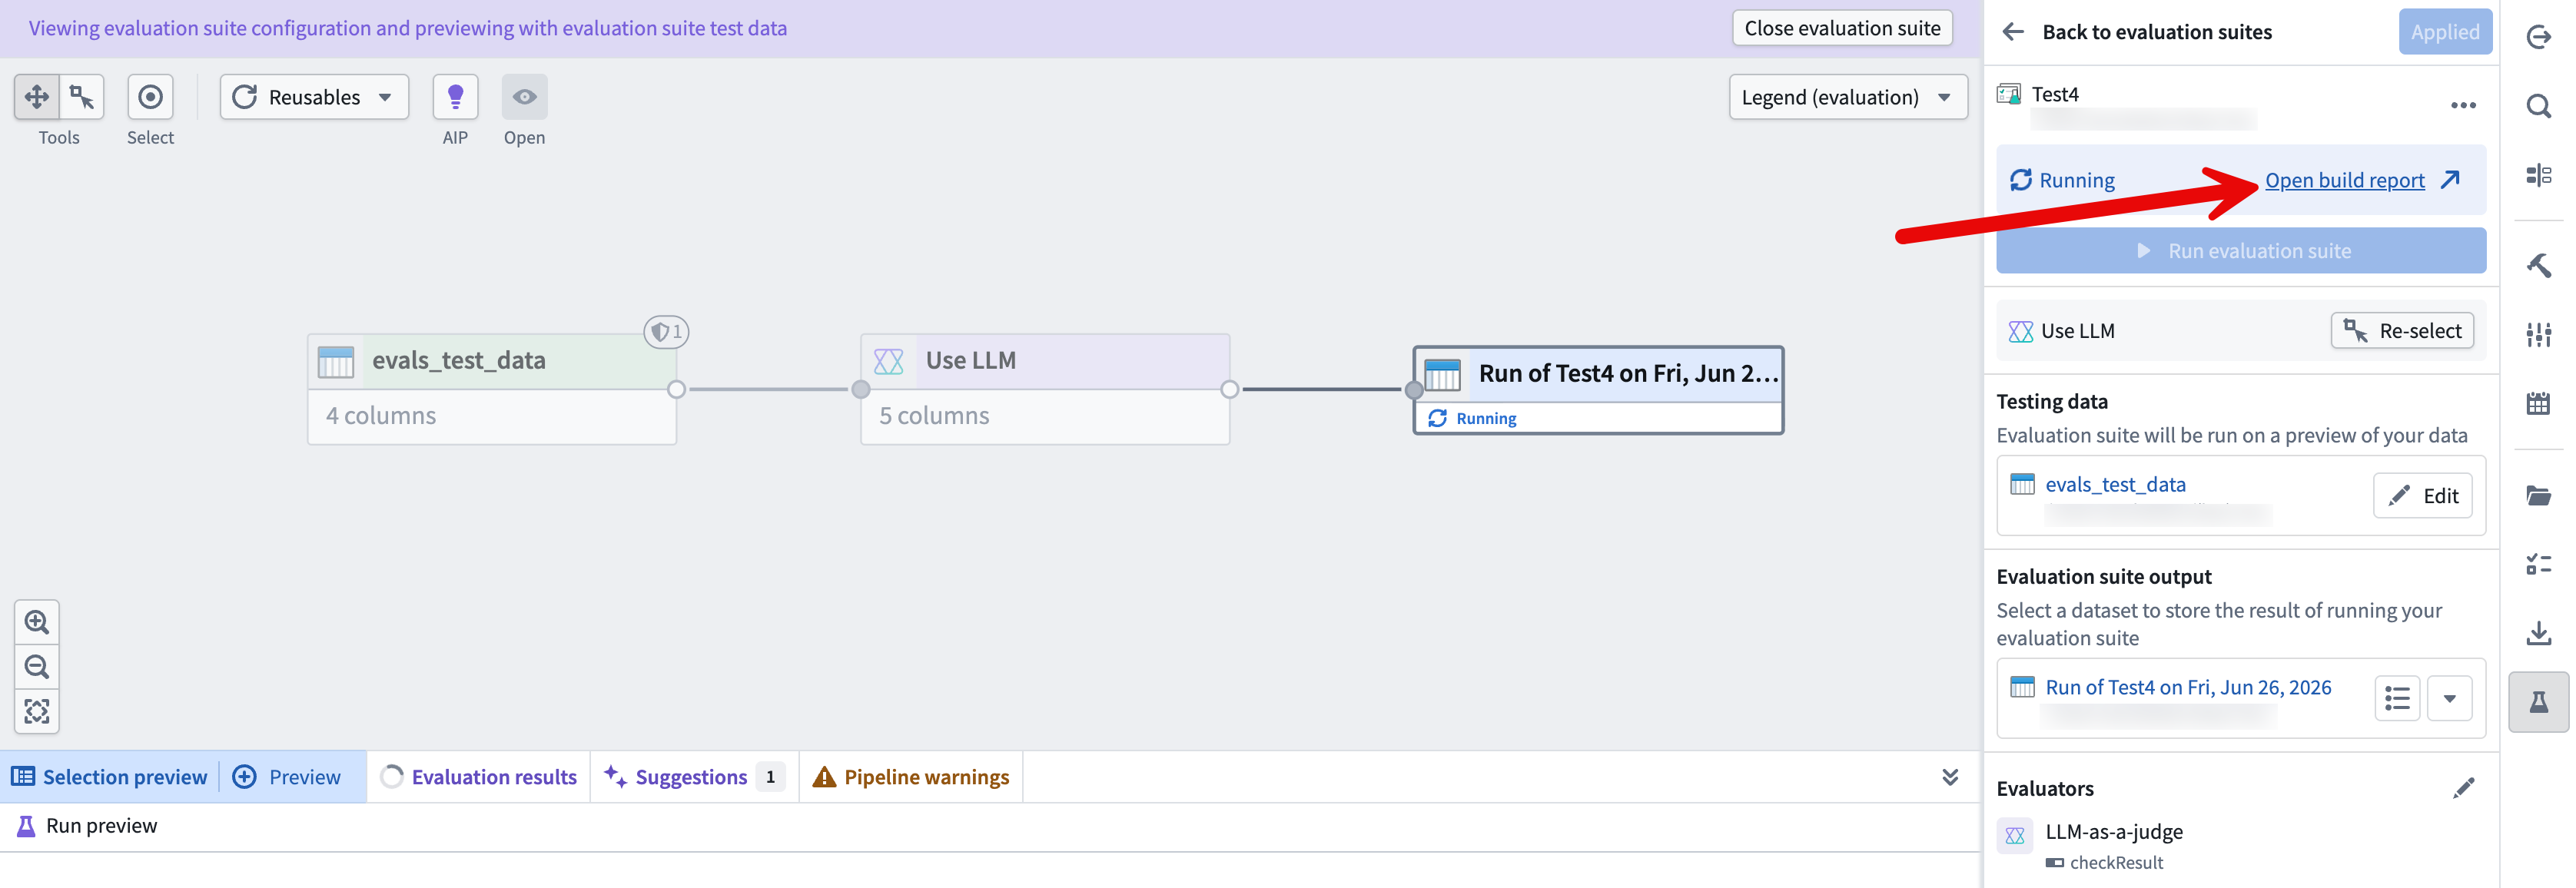
Task: Select the evals_test_data node
Action: 492,389
